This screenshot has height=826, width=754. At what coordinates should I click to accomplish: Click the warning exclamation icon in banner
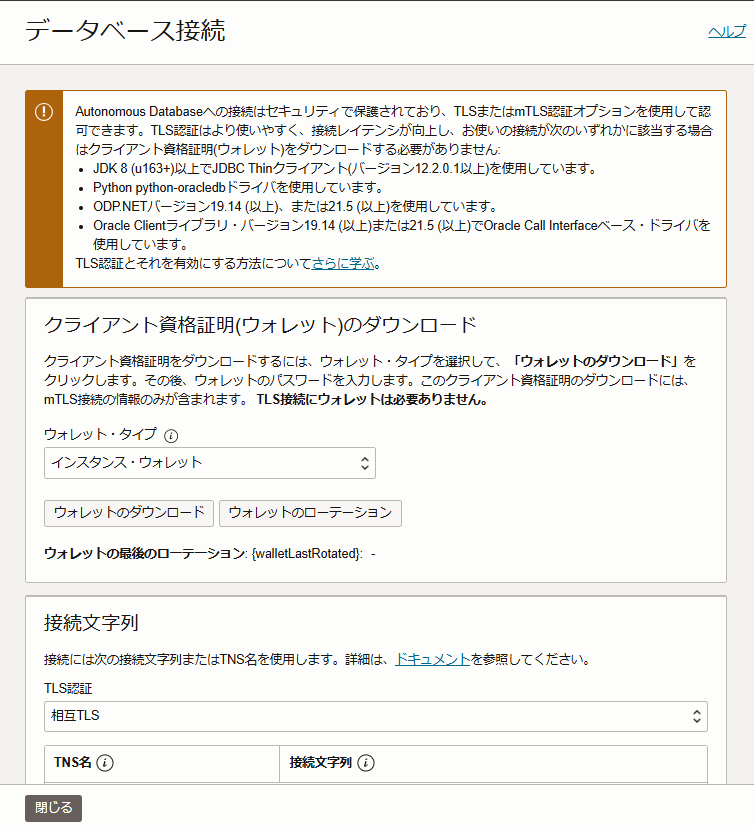44,112
